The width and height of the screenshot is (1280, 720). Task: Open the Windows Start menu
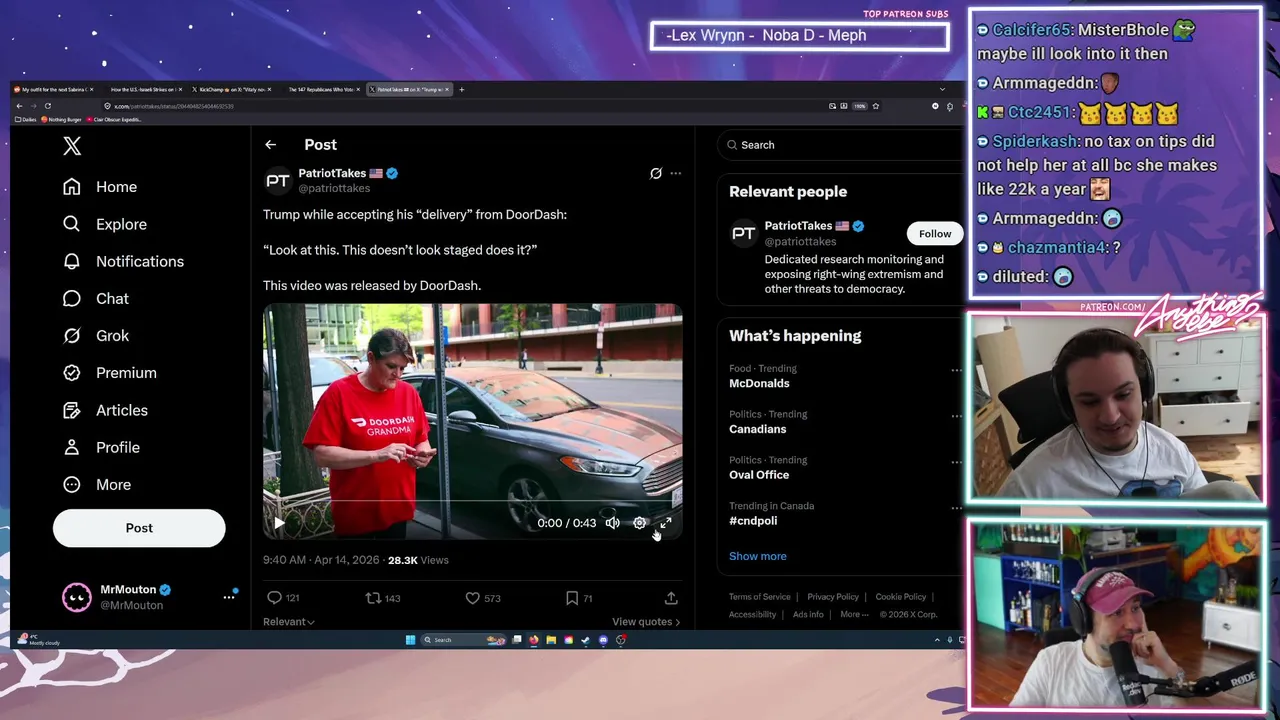[x=410, y=640]
